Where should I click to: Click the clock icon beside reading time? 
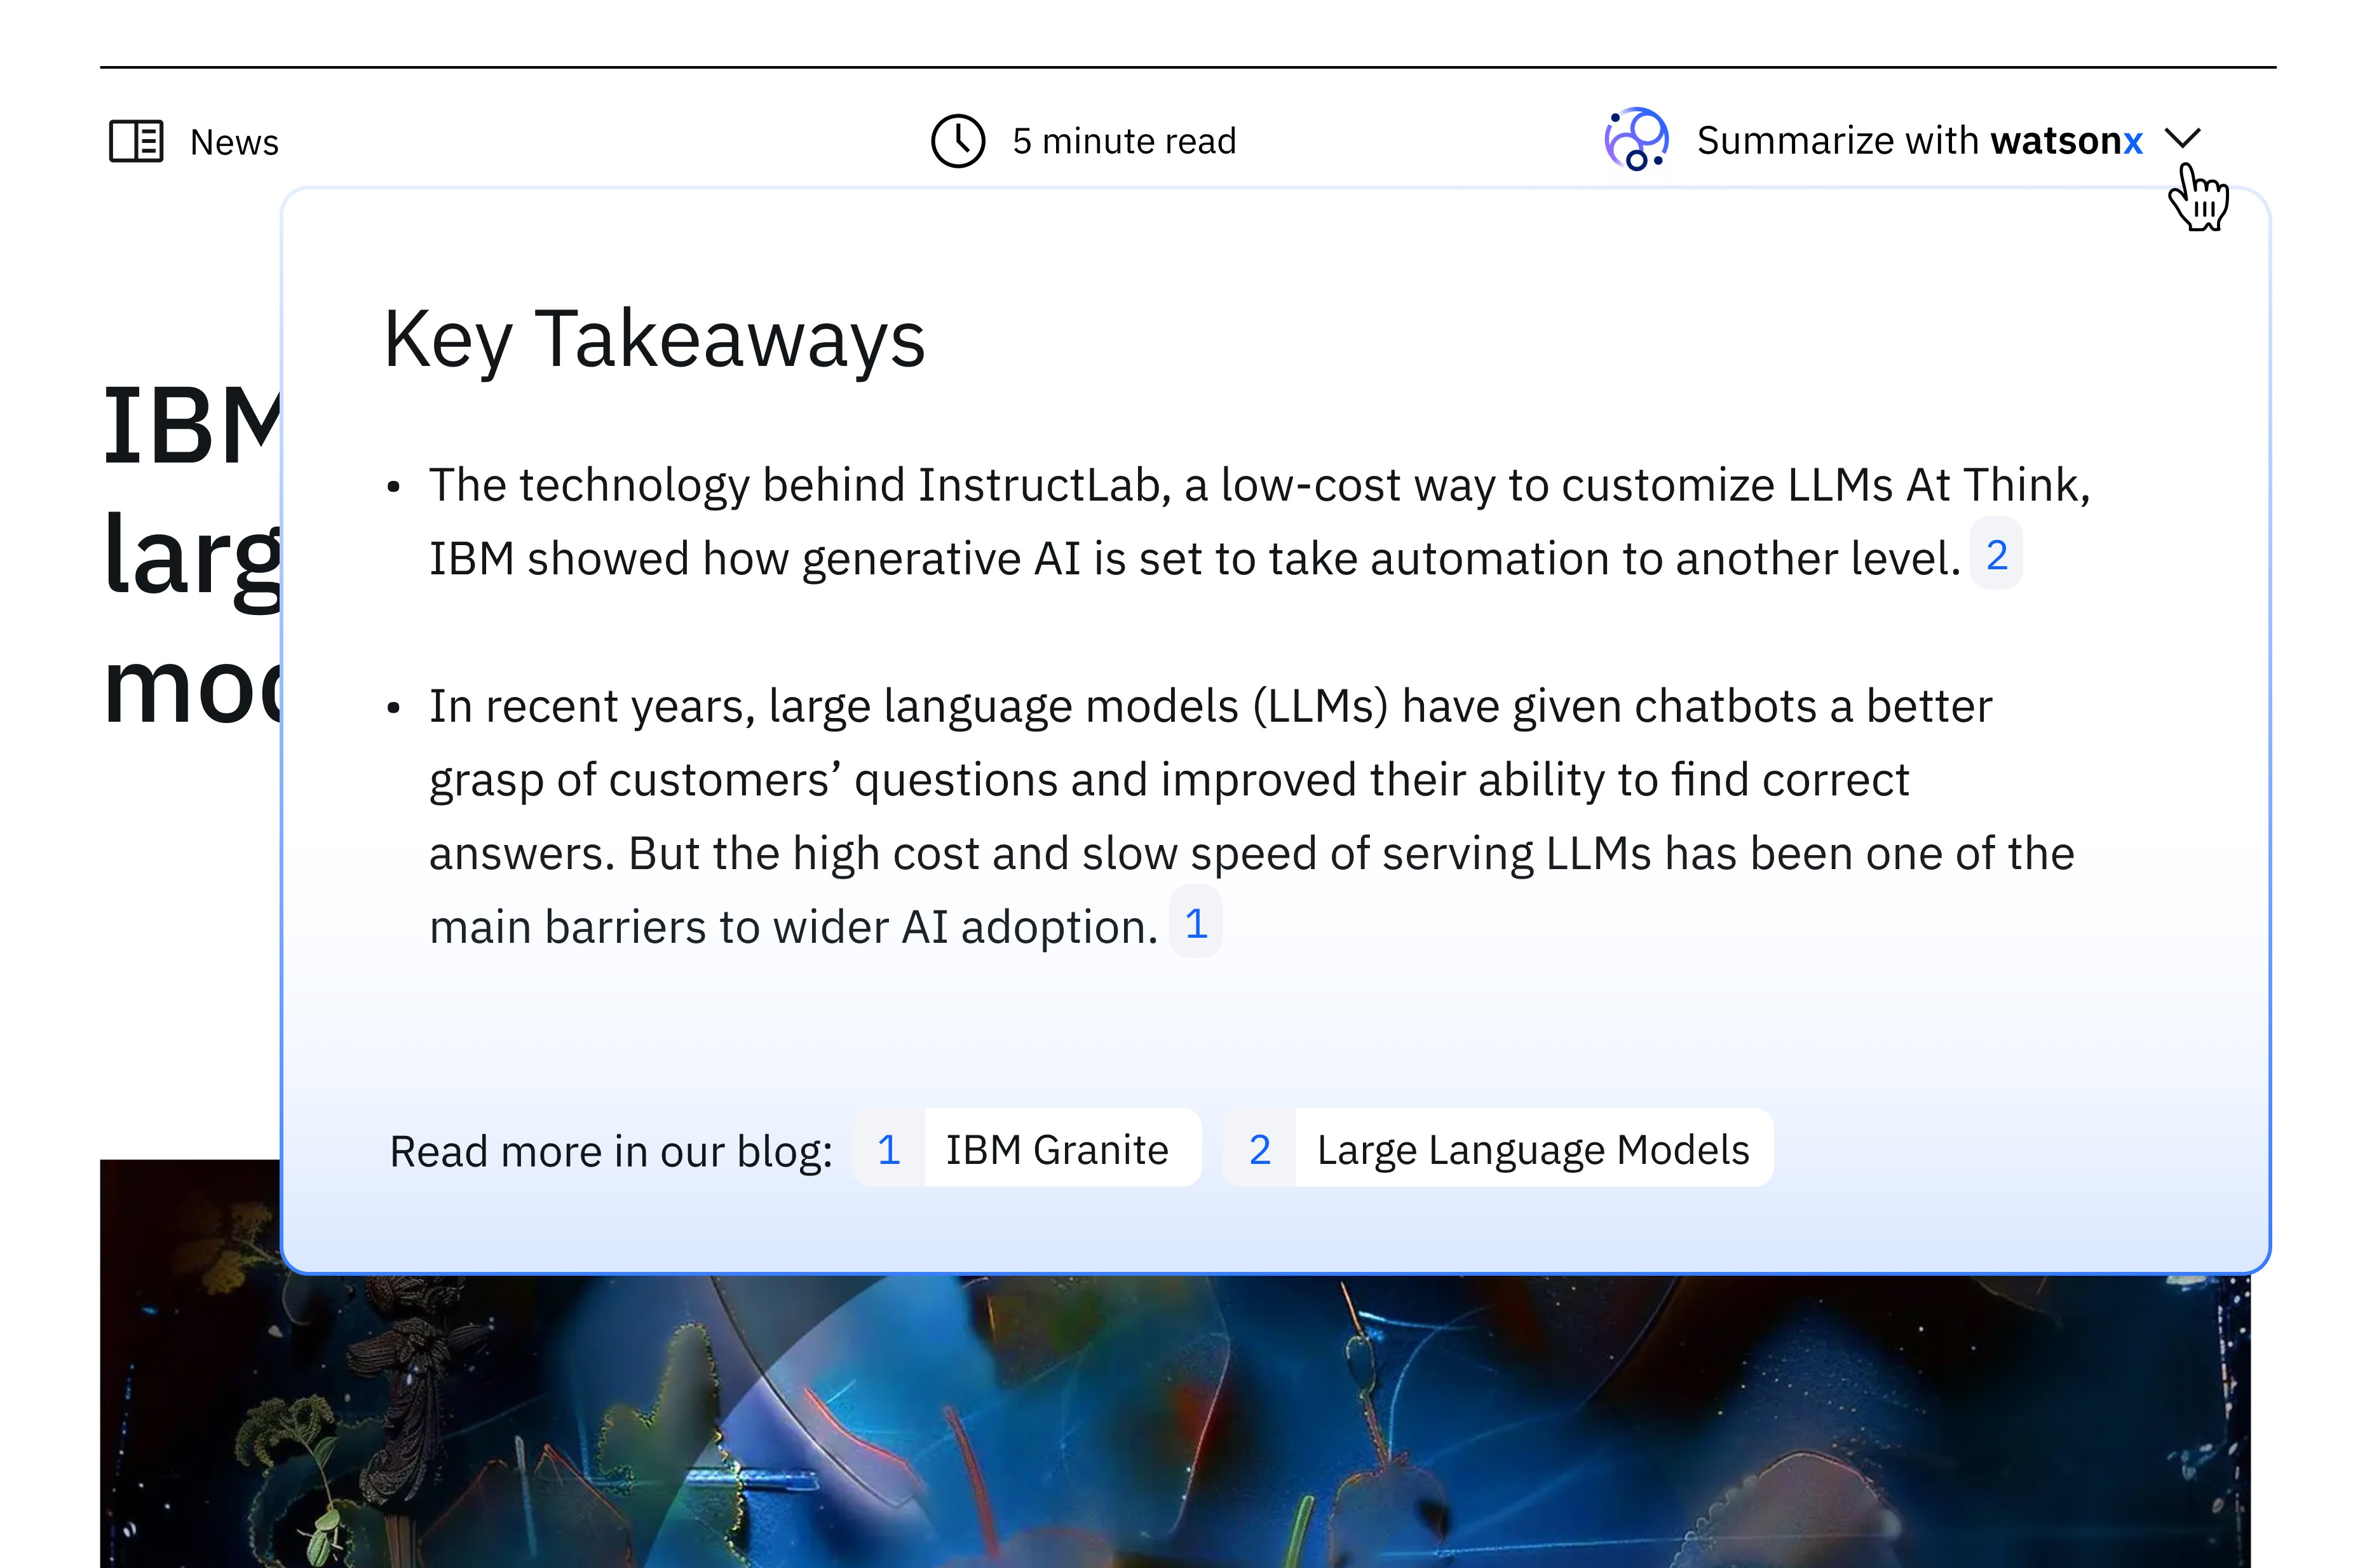coord(958,141)
